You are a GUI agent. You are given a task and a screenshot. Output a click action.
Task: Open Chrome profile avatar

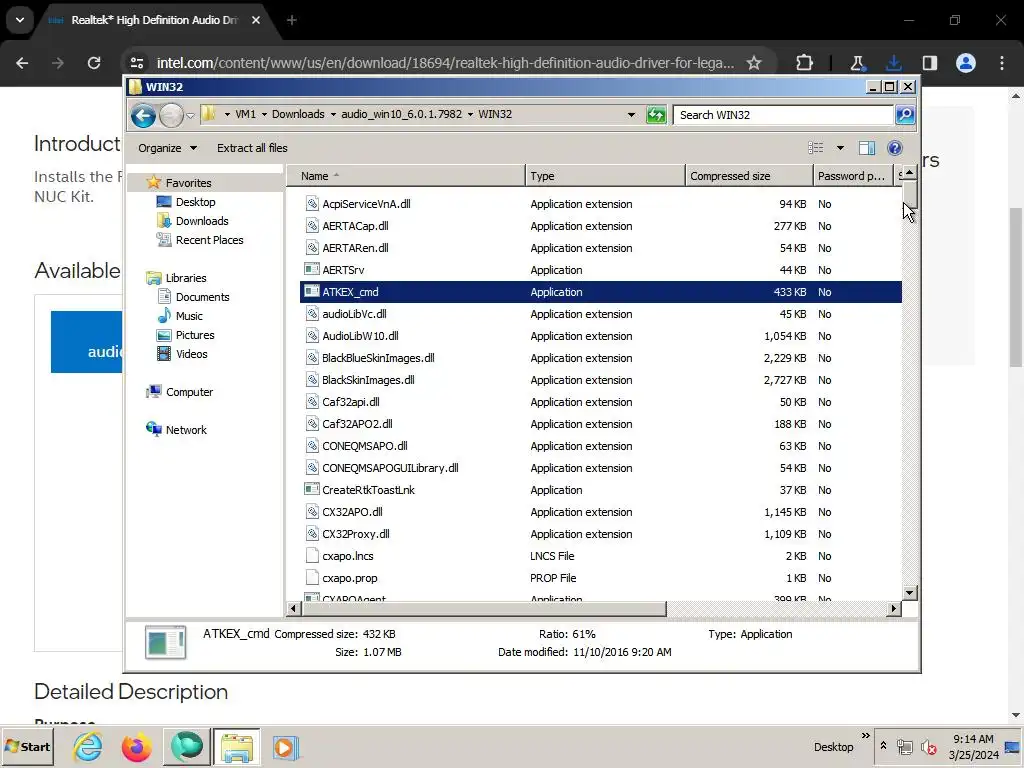tap(966, 63)
